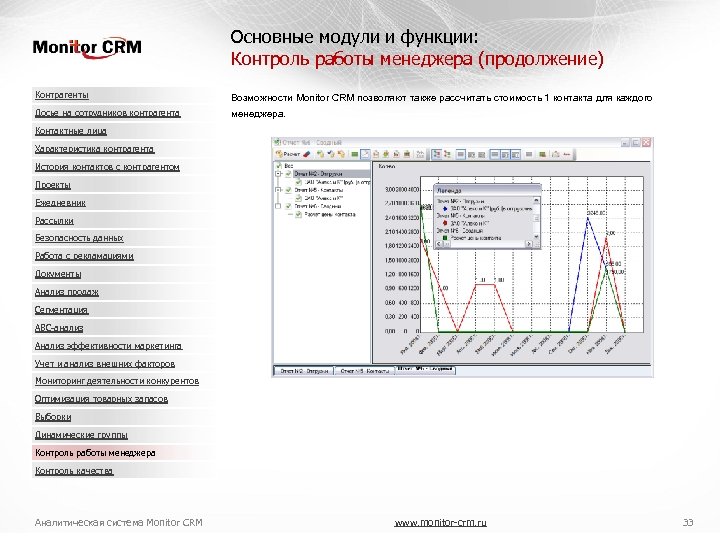Click the legend scroll-down arrow
The image size is (720, 540).
[x=536, y=236]
